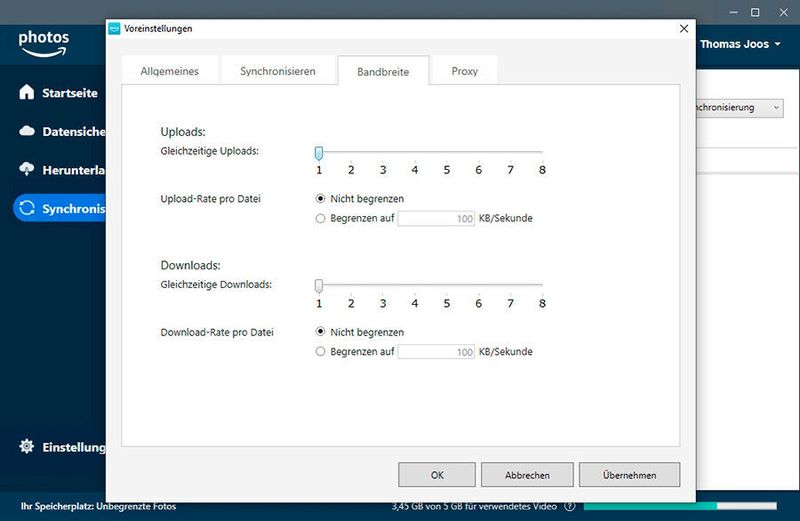Image resolution: width=800 pixels, height=521 pixels.
Task: Open the Startseite home icon
Action: (27, 92)
